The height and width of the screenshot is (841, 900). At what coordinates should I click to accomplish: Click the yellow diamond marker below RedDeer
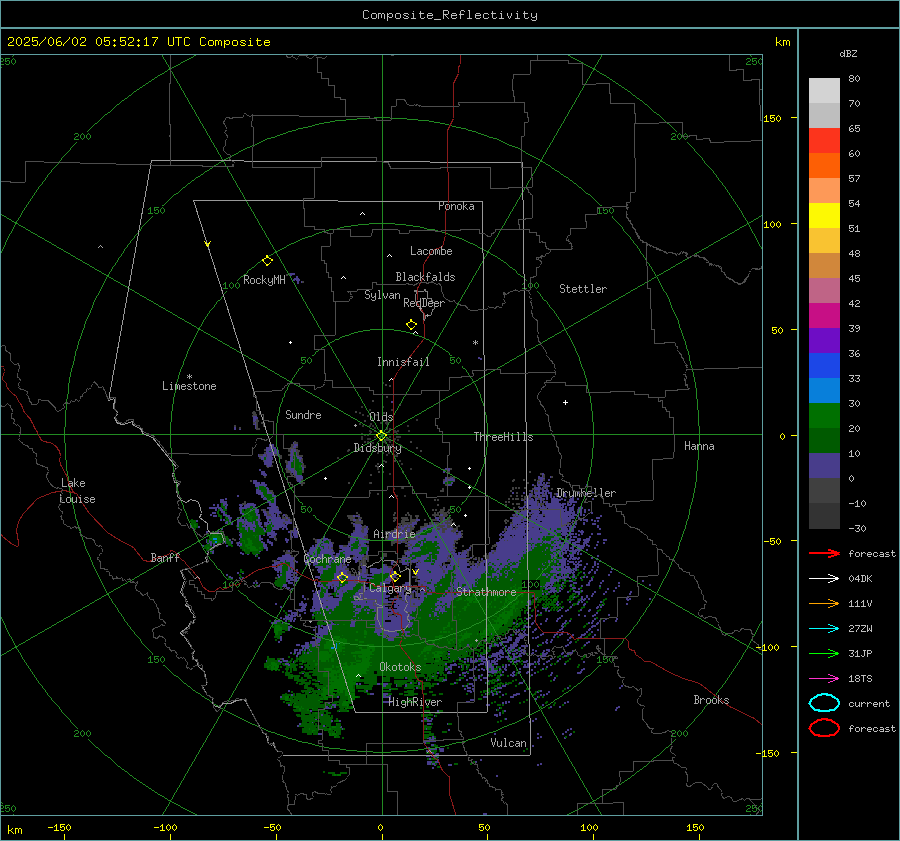411,325
